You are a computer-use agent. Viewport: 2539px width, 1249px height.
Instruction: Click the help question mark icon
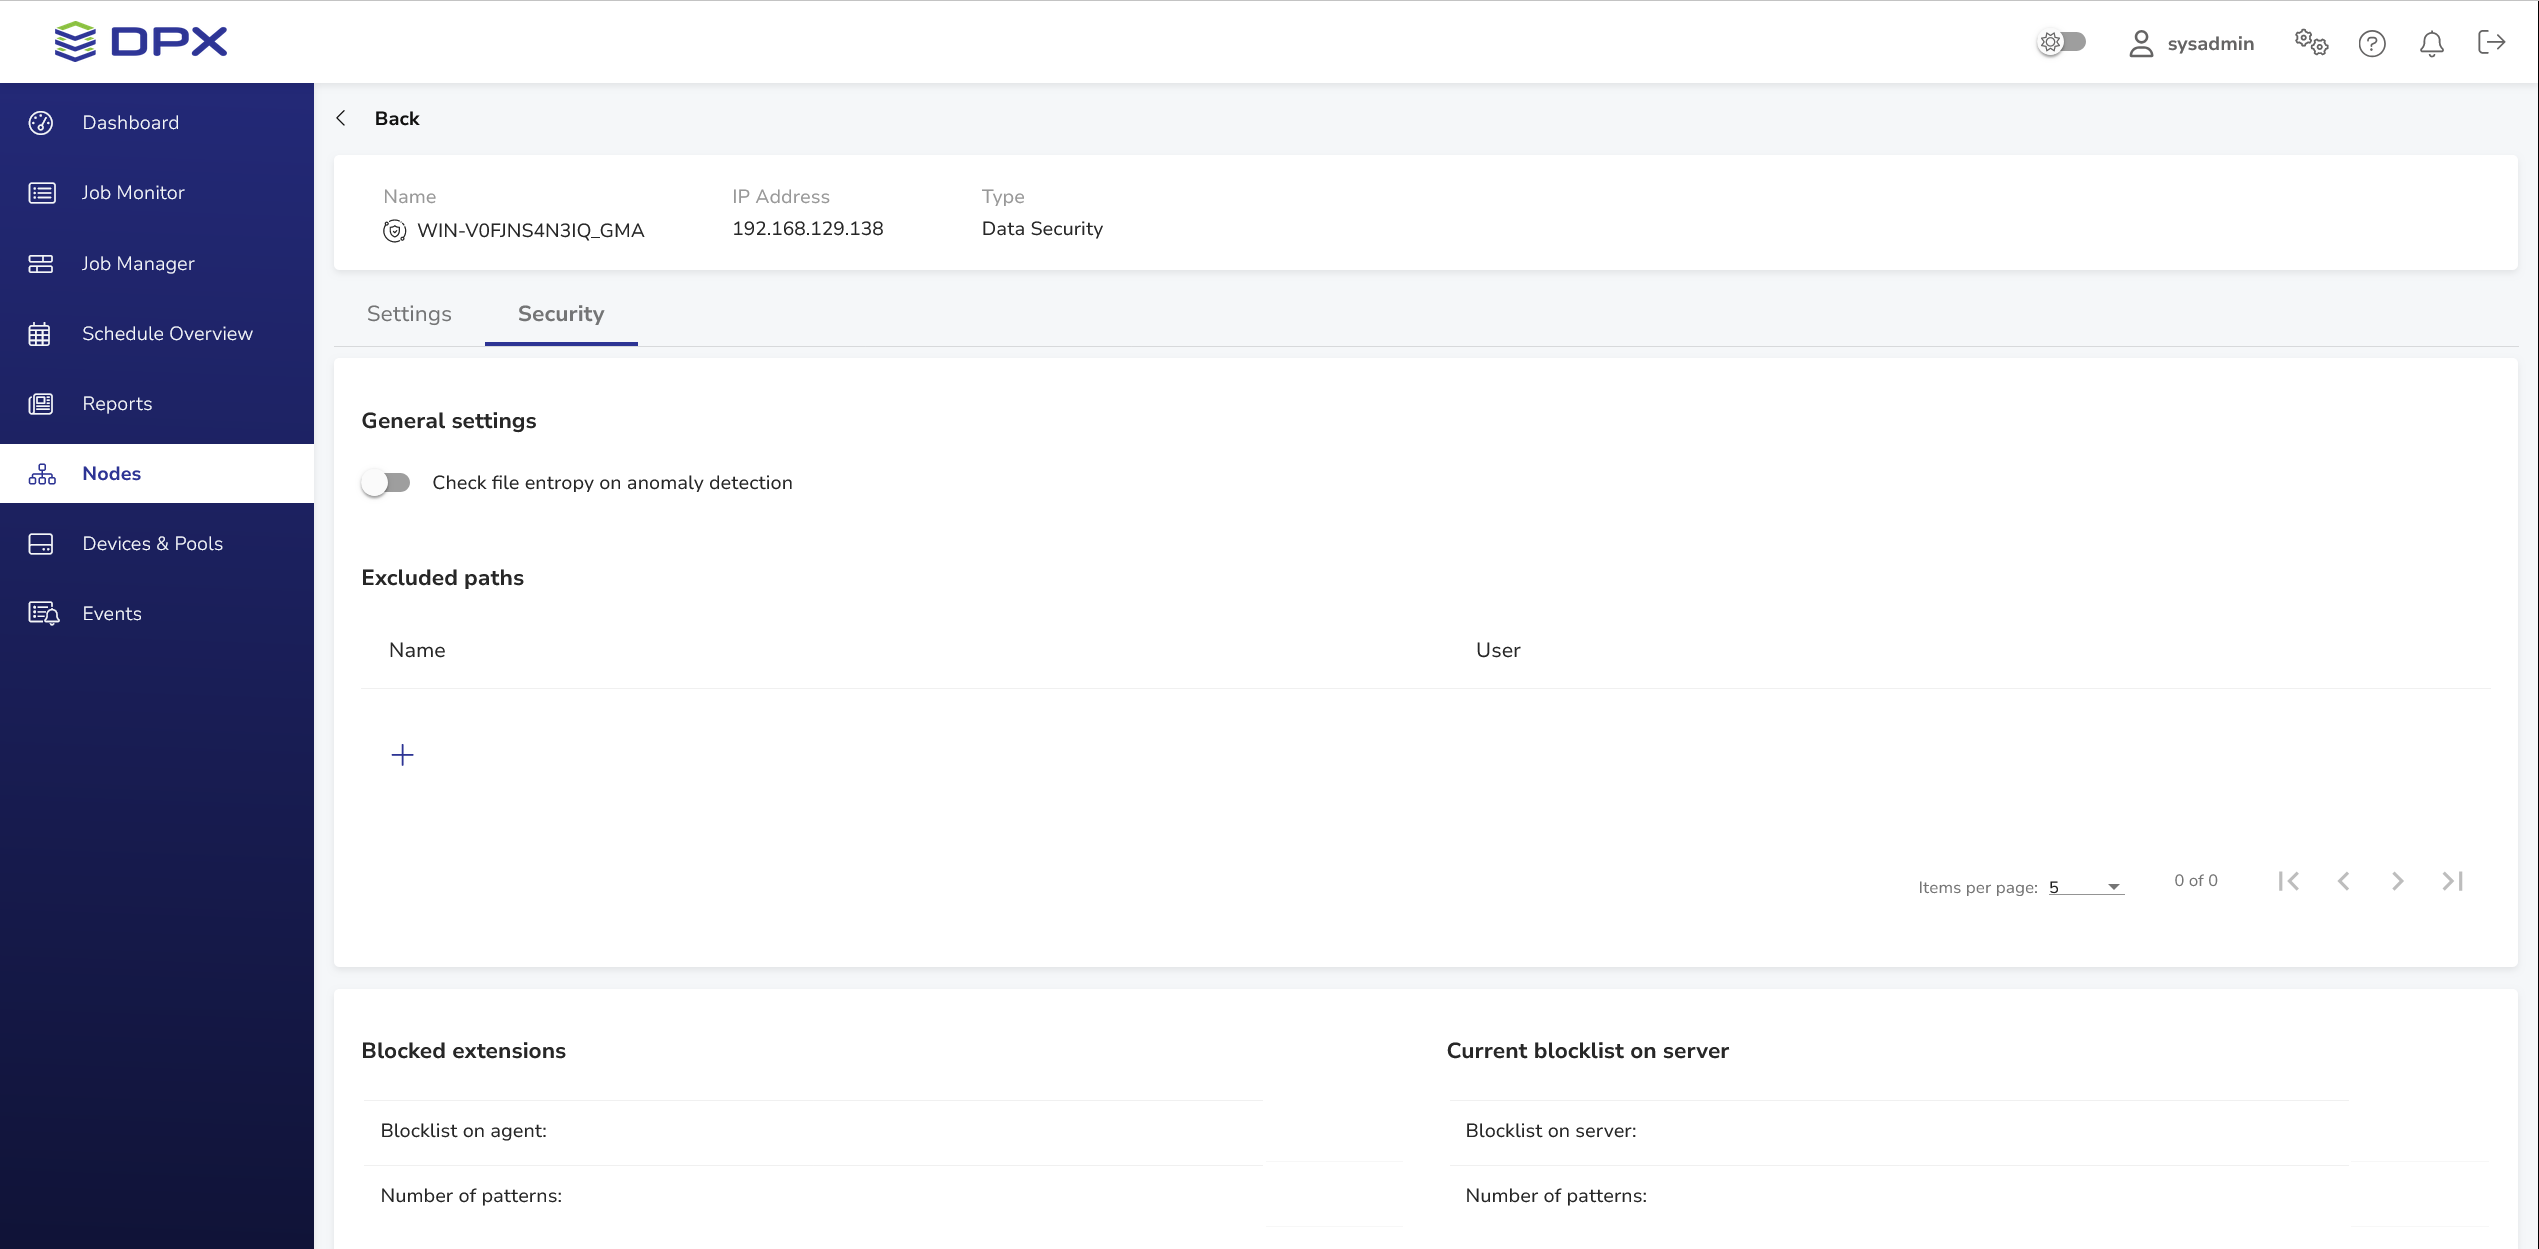2371,43
